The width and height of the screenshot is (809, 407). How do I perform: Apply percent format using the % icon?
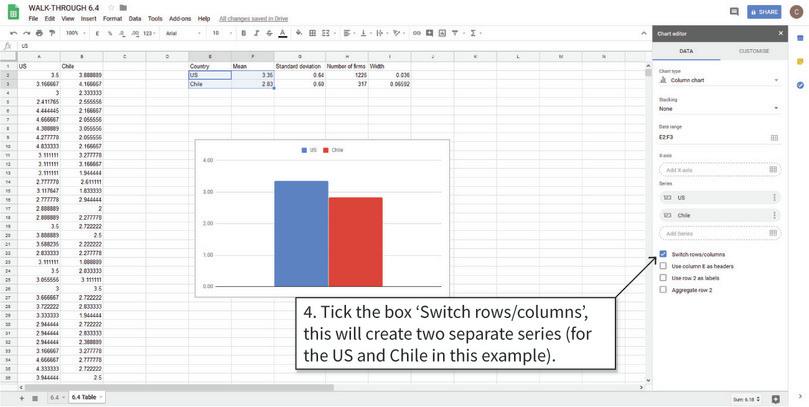tap(110, 33)
